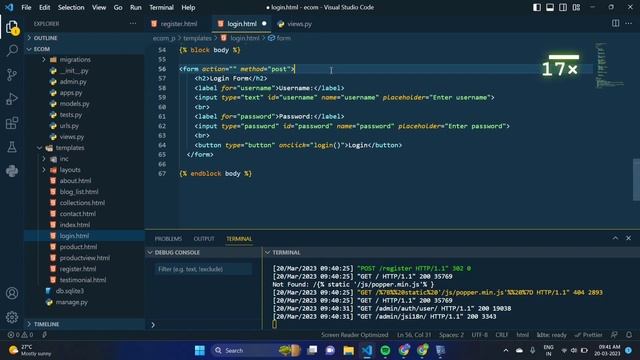Screen dimensions: 640x360
Task: Toggle primary side bar layout icon
Action: pyautogui.click(x=537, y=7)
